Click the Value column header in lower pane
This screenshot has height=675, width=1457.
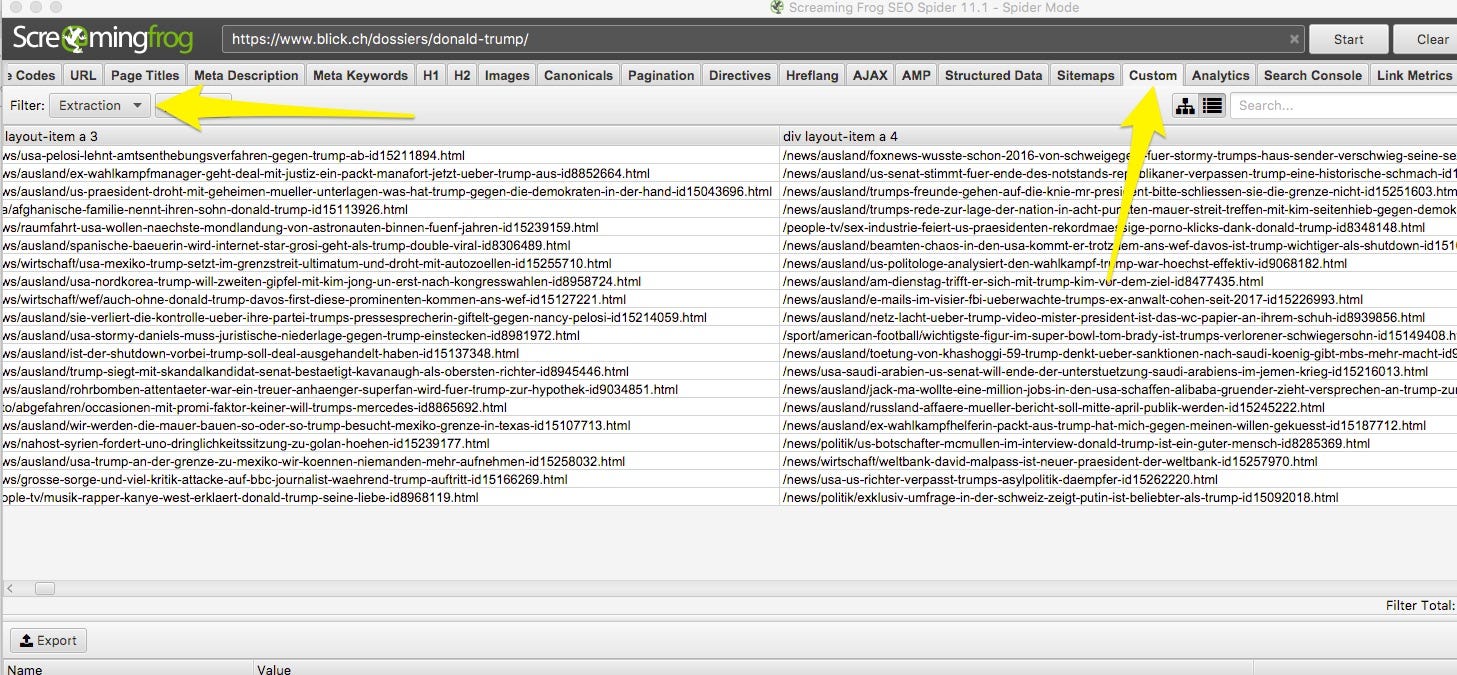click(753, 668)
